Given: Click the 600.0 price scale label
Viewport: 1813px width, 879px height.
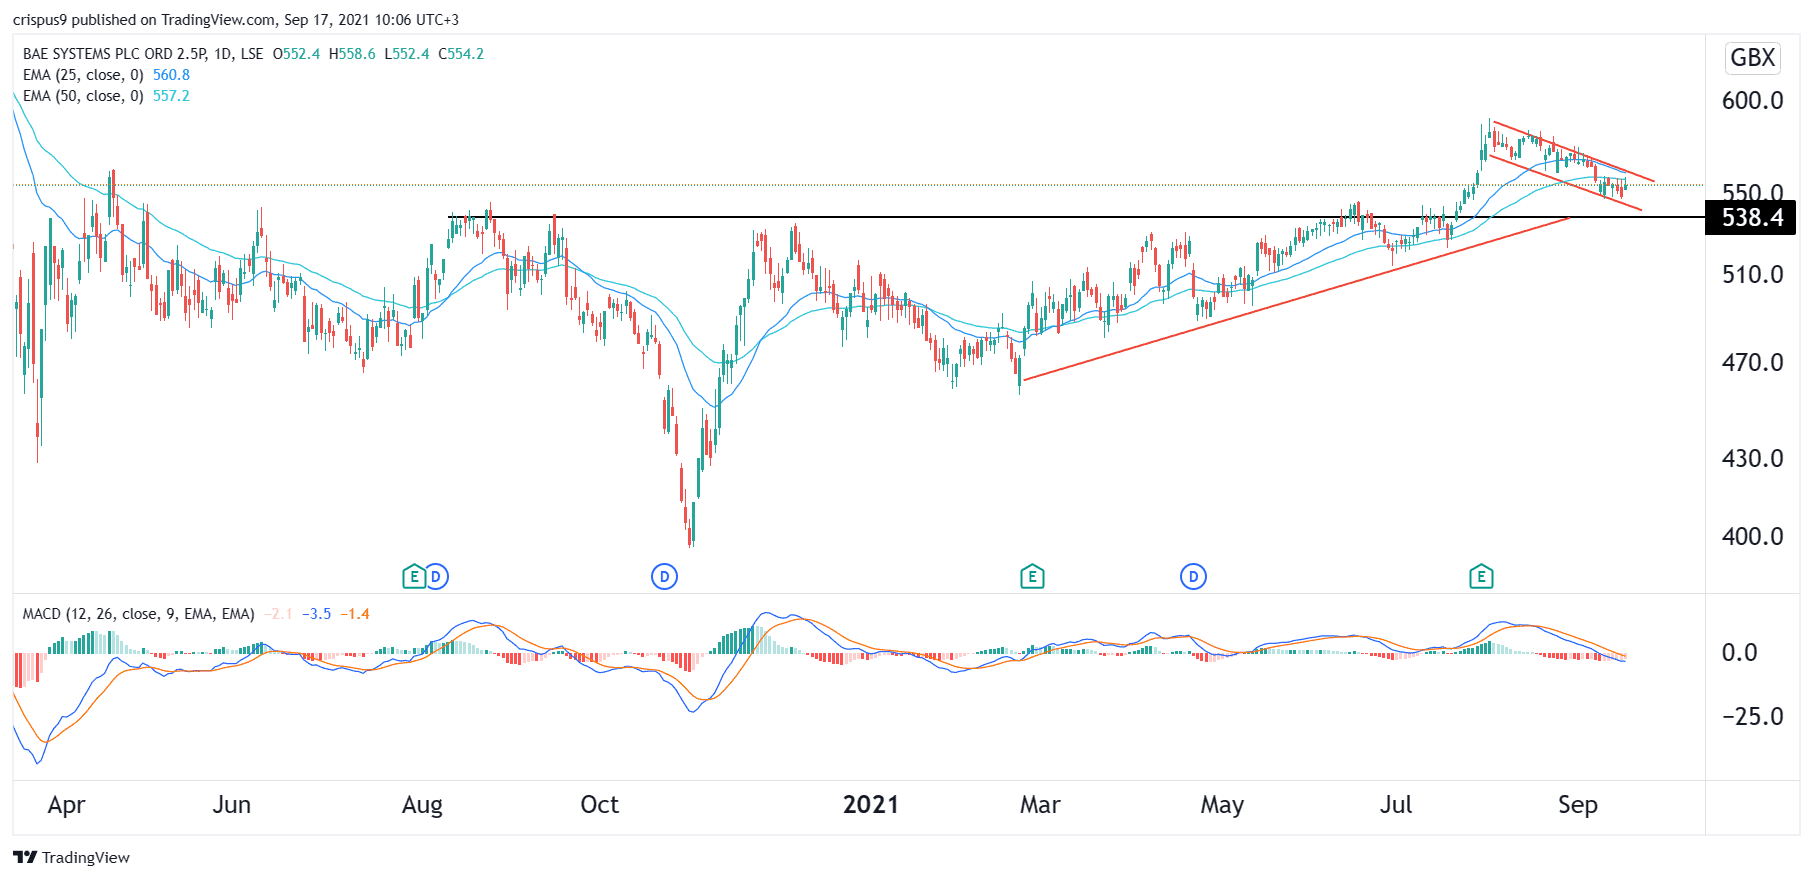Looking at the screenshot, I should (1752, 100).
